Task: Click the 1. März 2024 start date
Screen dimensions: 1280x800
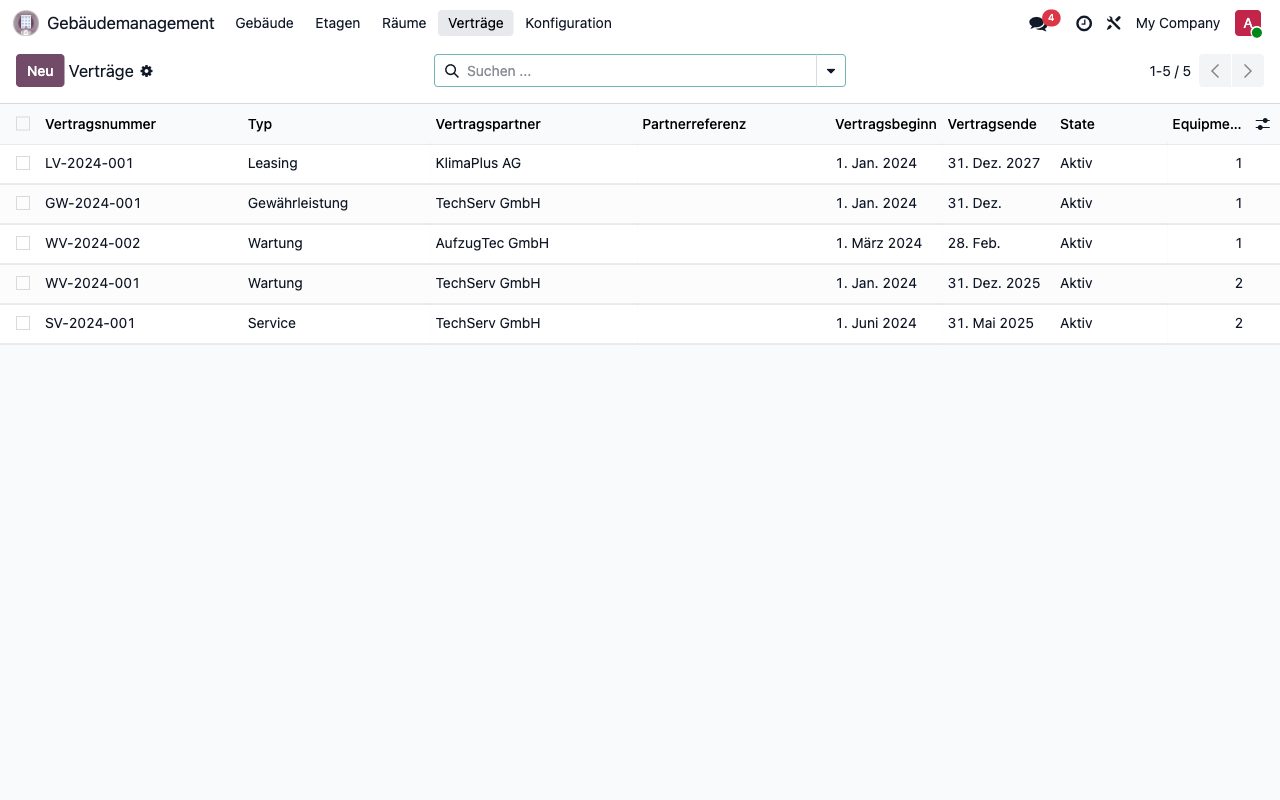Action: pyautogui.click(x=879, y=243)
